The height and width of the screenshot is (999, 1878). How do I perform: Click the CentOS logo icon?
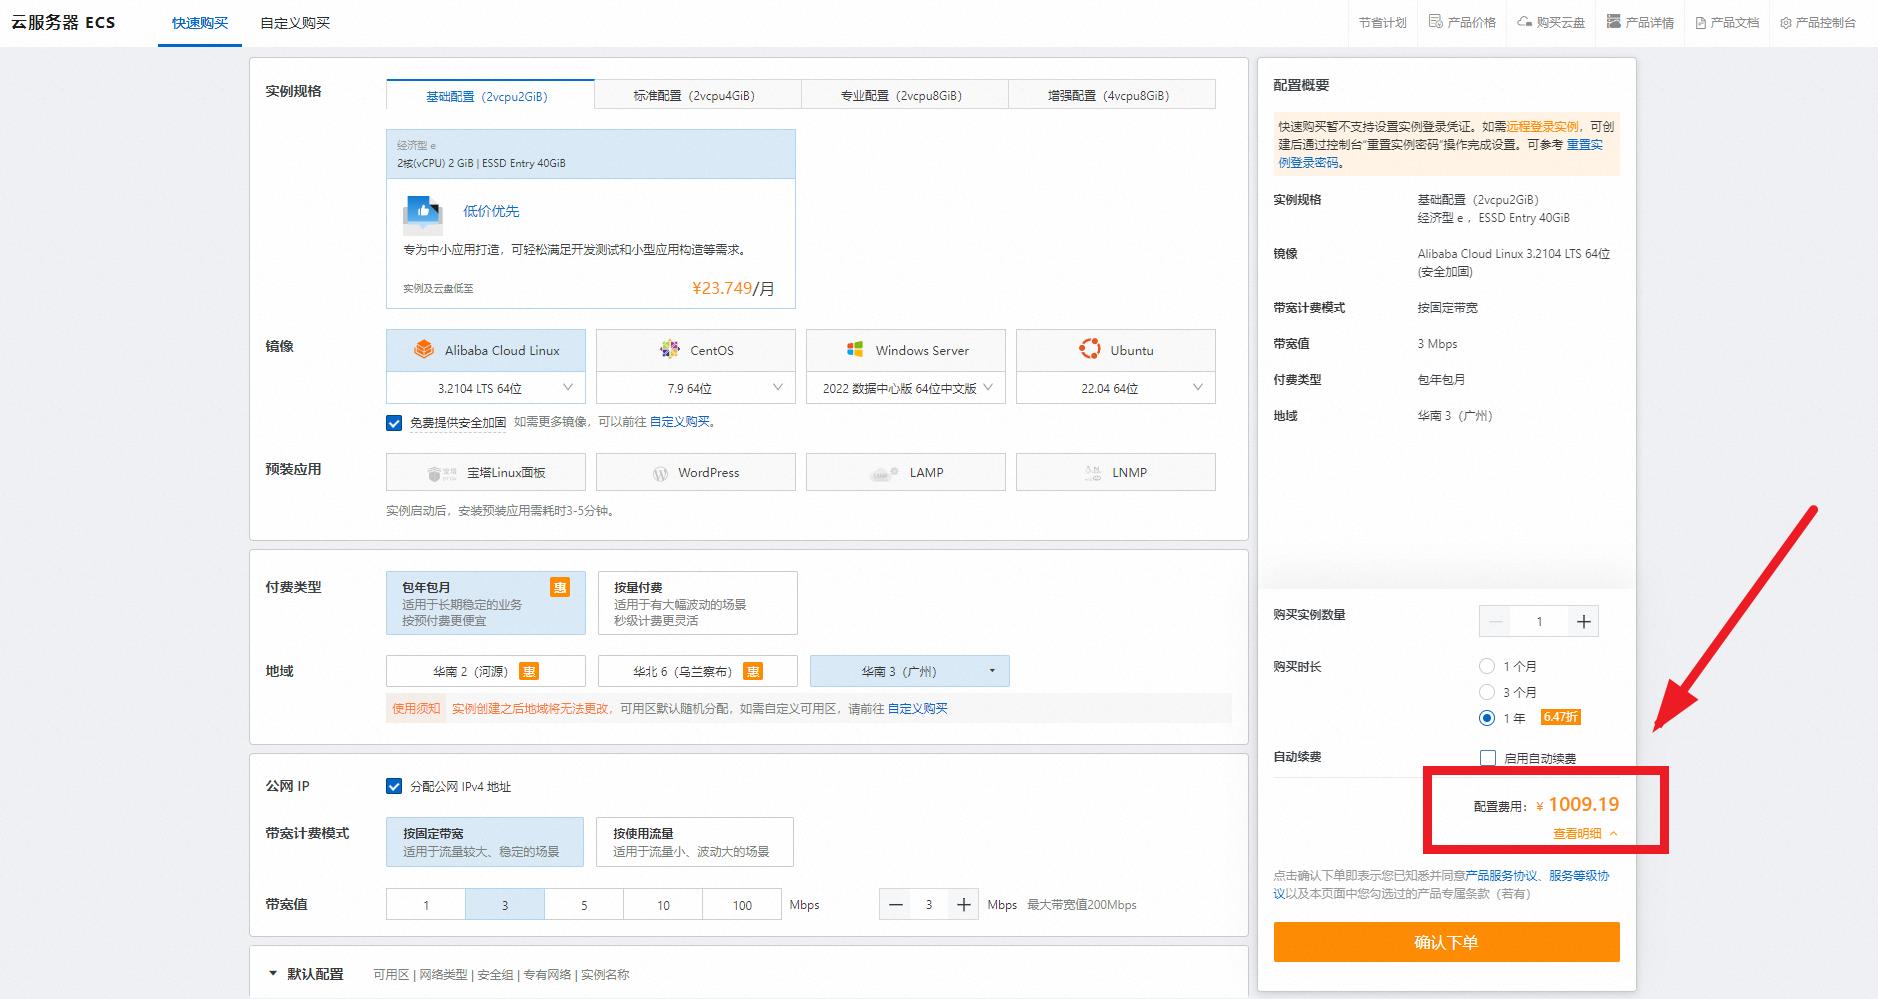point(670,349)
